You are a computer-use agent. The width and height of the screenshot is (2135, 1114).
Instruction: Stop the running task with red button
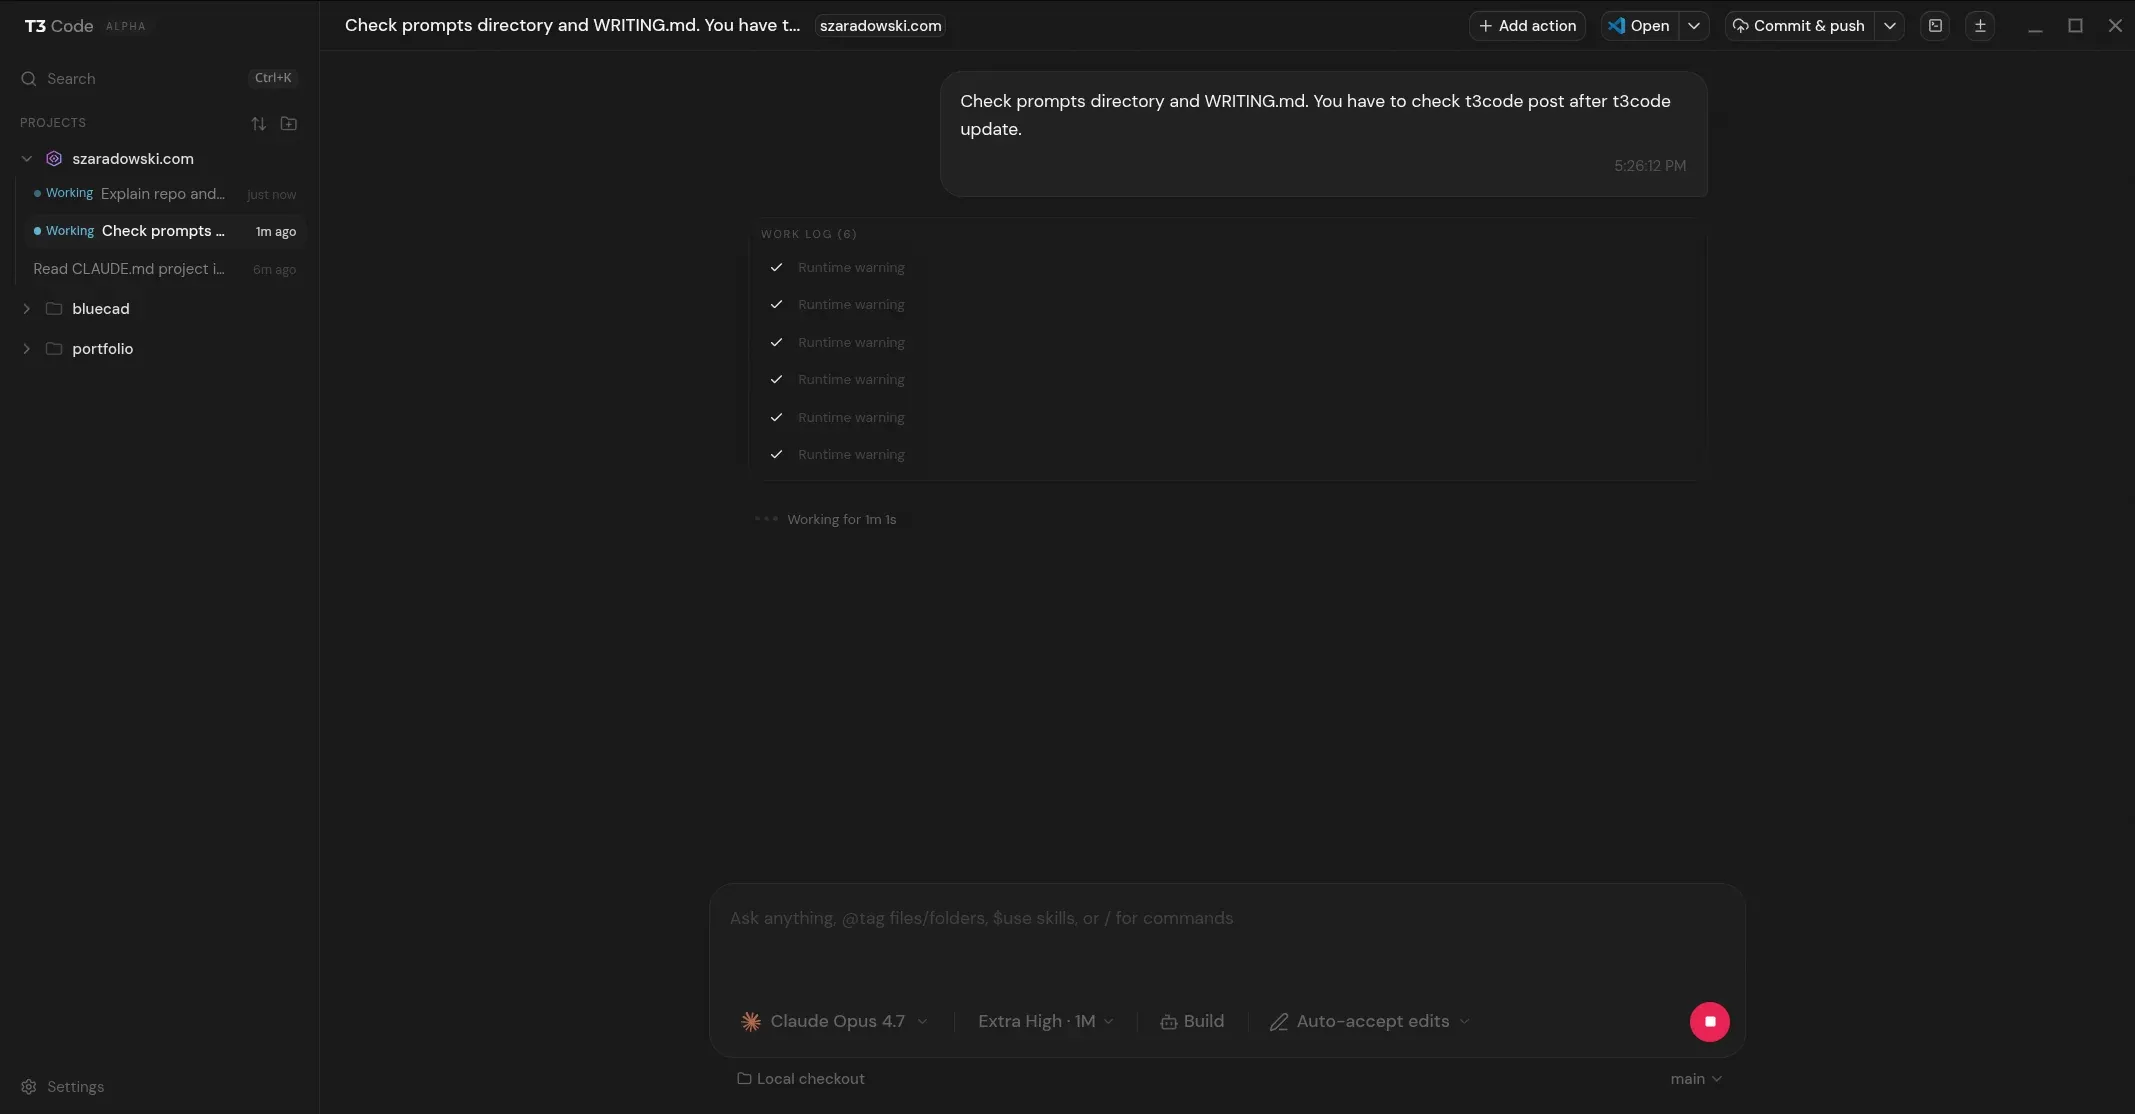pyautogui.click(x=1710, y=1022)
